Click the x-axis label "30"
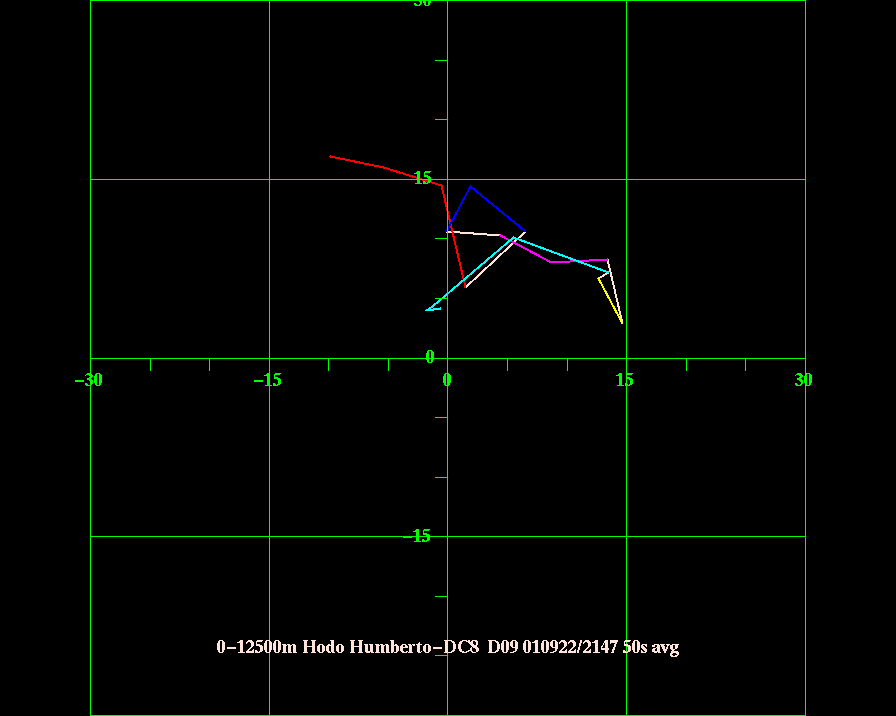Screen dimensions: 896x716 click(803, 380)
